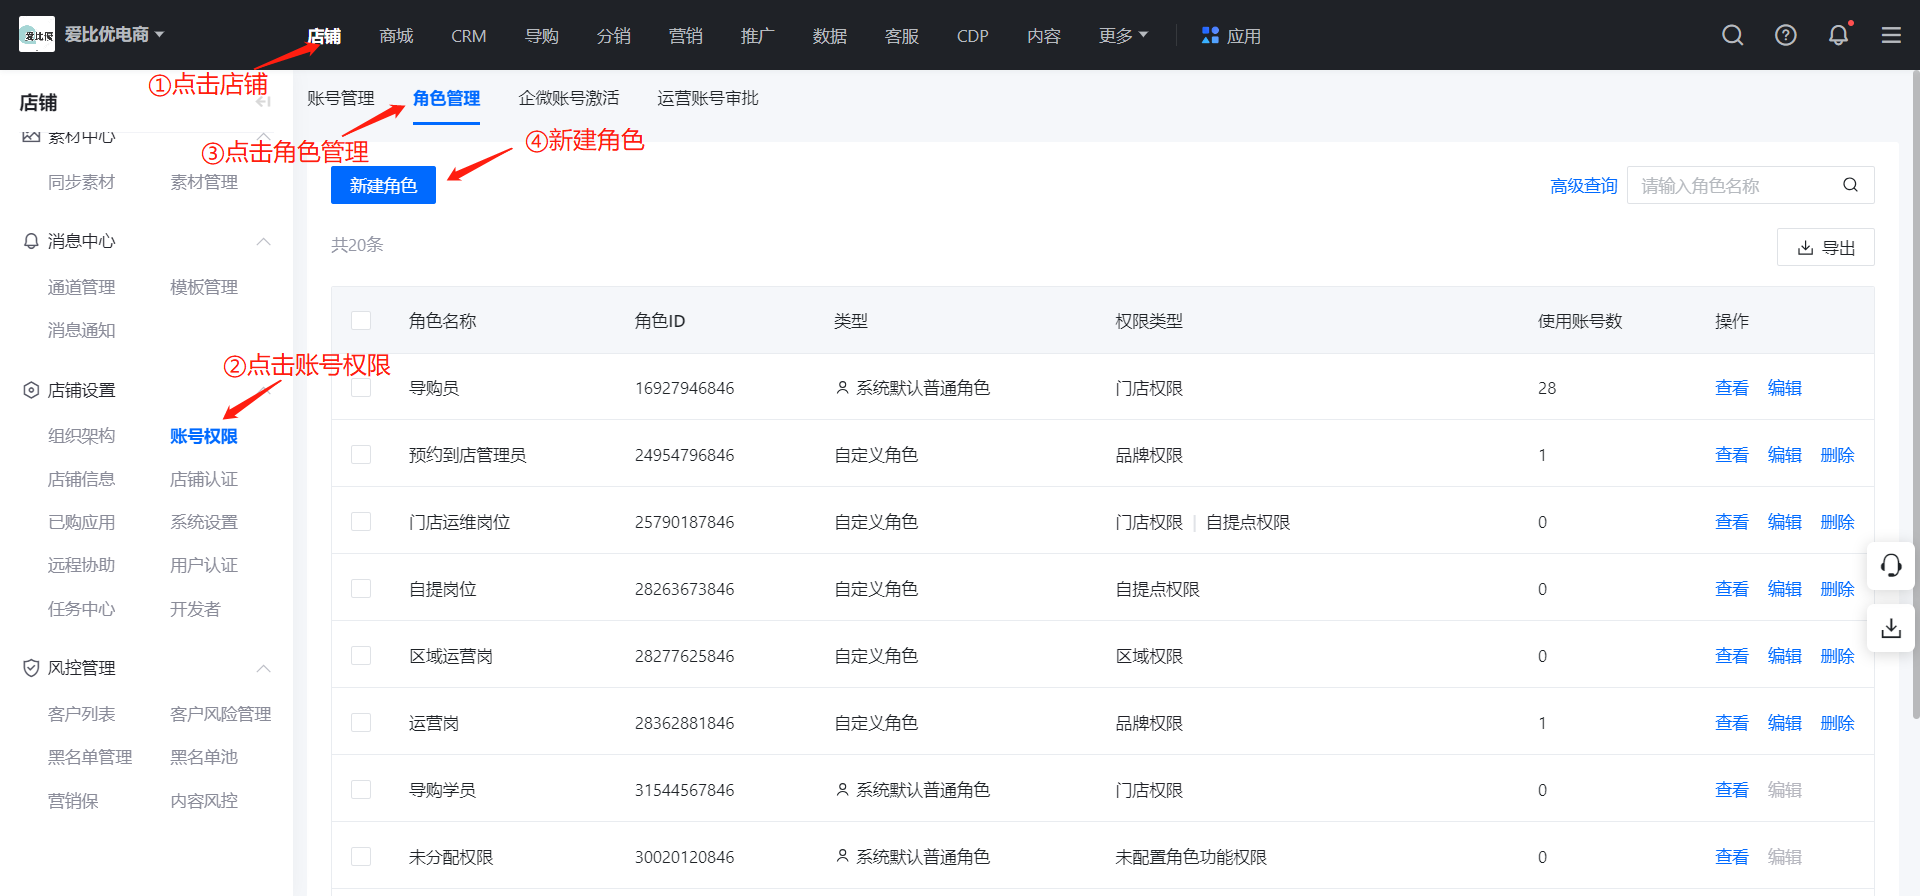Check the 运营岗 row checkbox
Viewport: 1920px width, 896px height.
tap(361, 723)
